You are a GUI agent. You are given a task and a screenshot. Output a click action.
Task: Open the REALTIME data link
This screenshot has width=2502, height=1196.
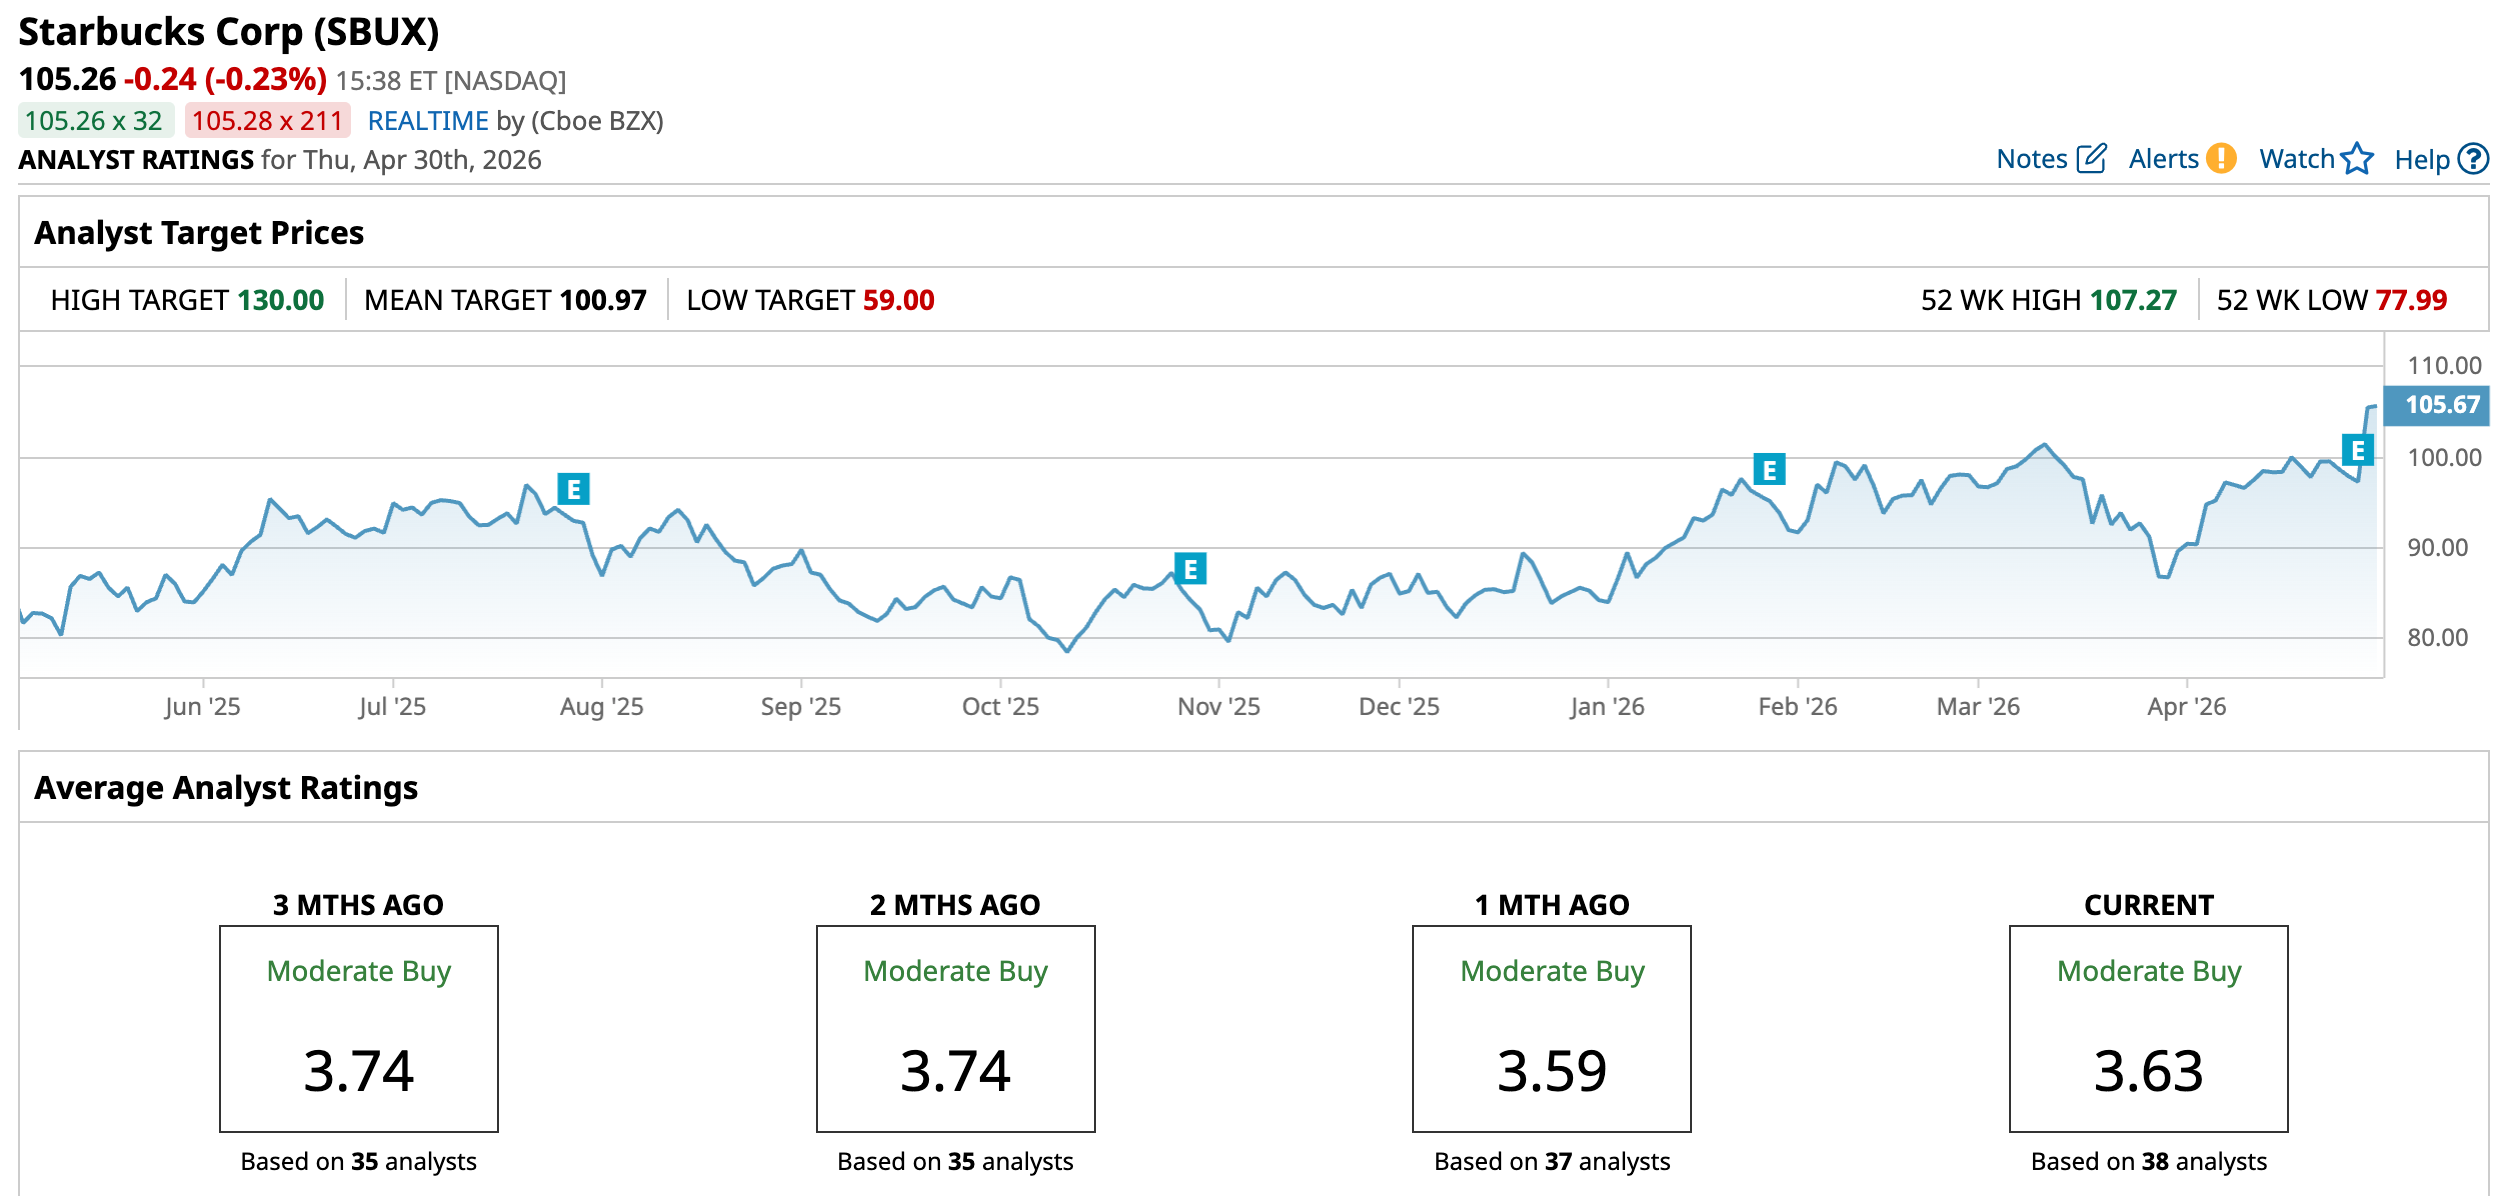point(427,121)
